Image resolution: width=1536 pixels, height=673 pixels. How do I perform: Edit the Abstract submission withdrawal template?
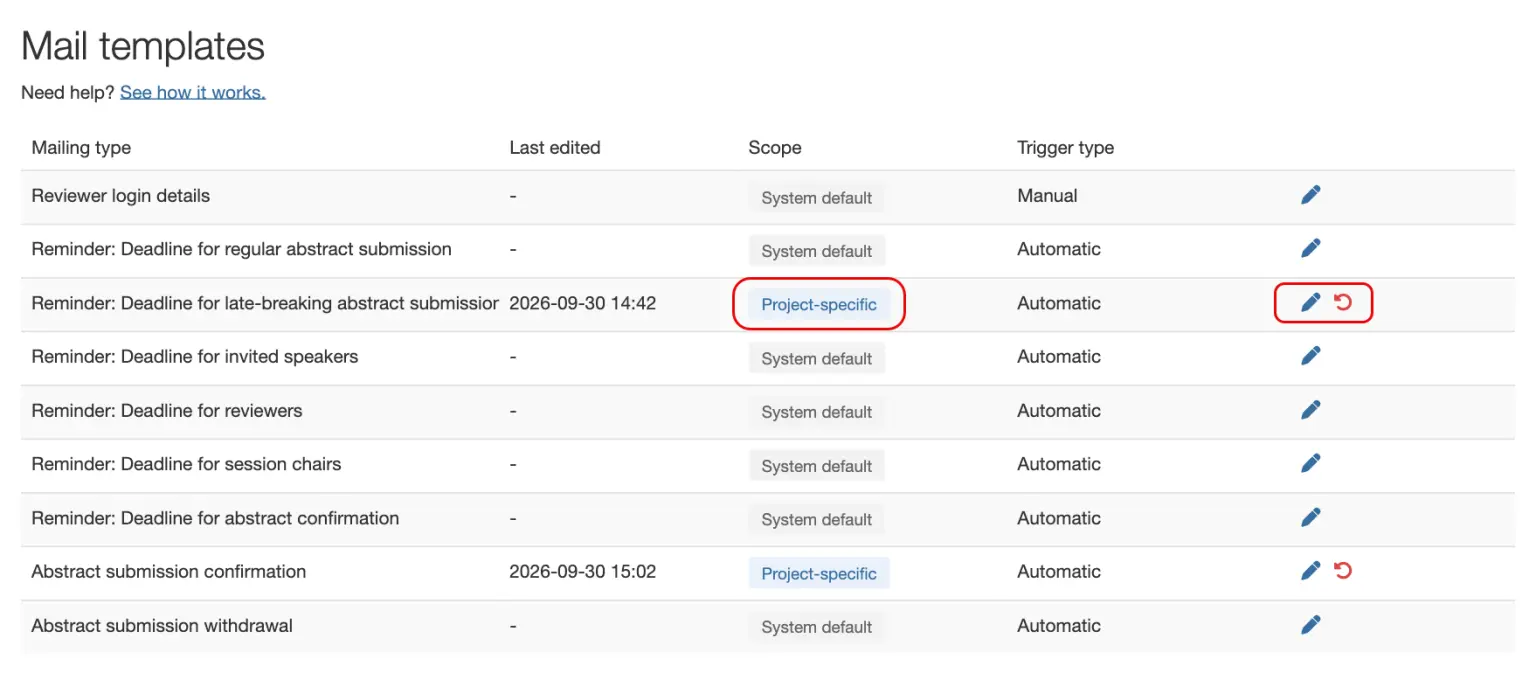1310,625
